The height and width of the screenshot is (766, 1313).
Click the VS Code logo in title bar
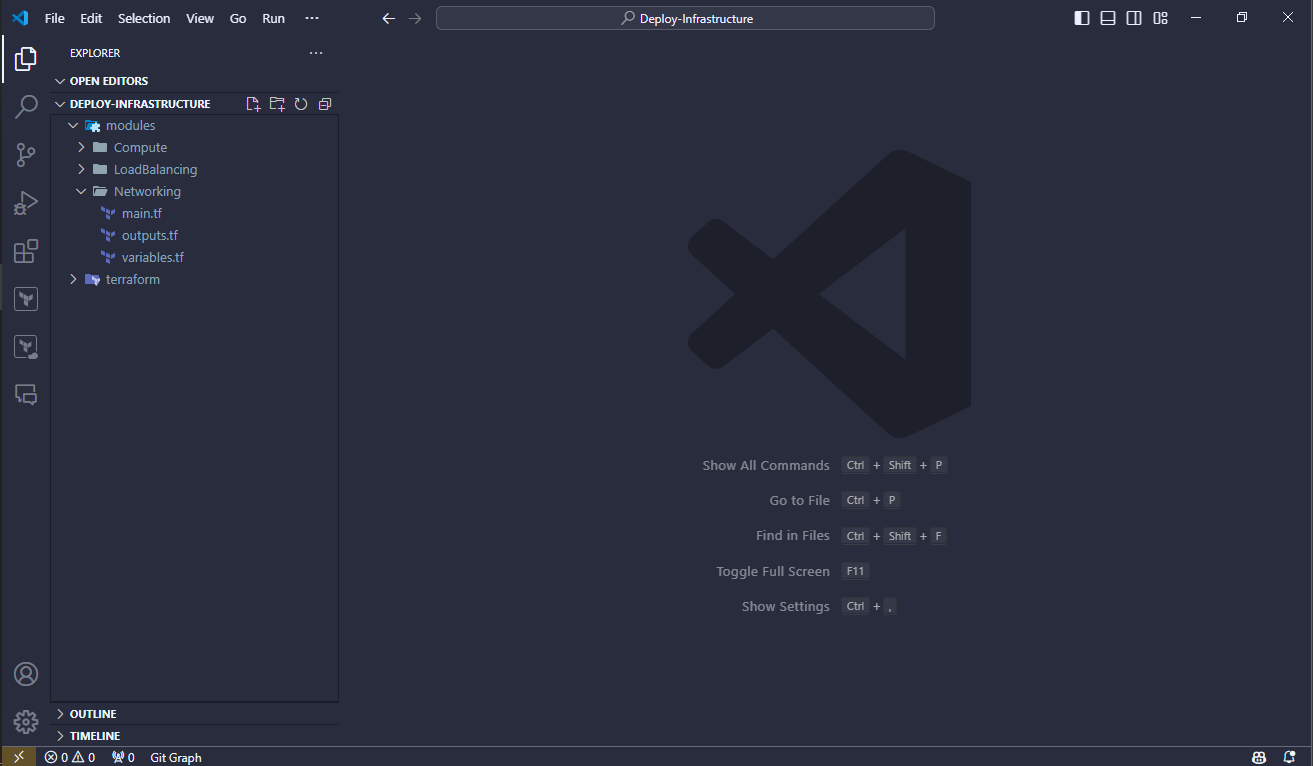pos(20,18)
